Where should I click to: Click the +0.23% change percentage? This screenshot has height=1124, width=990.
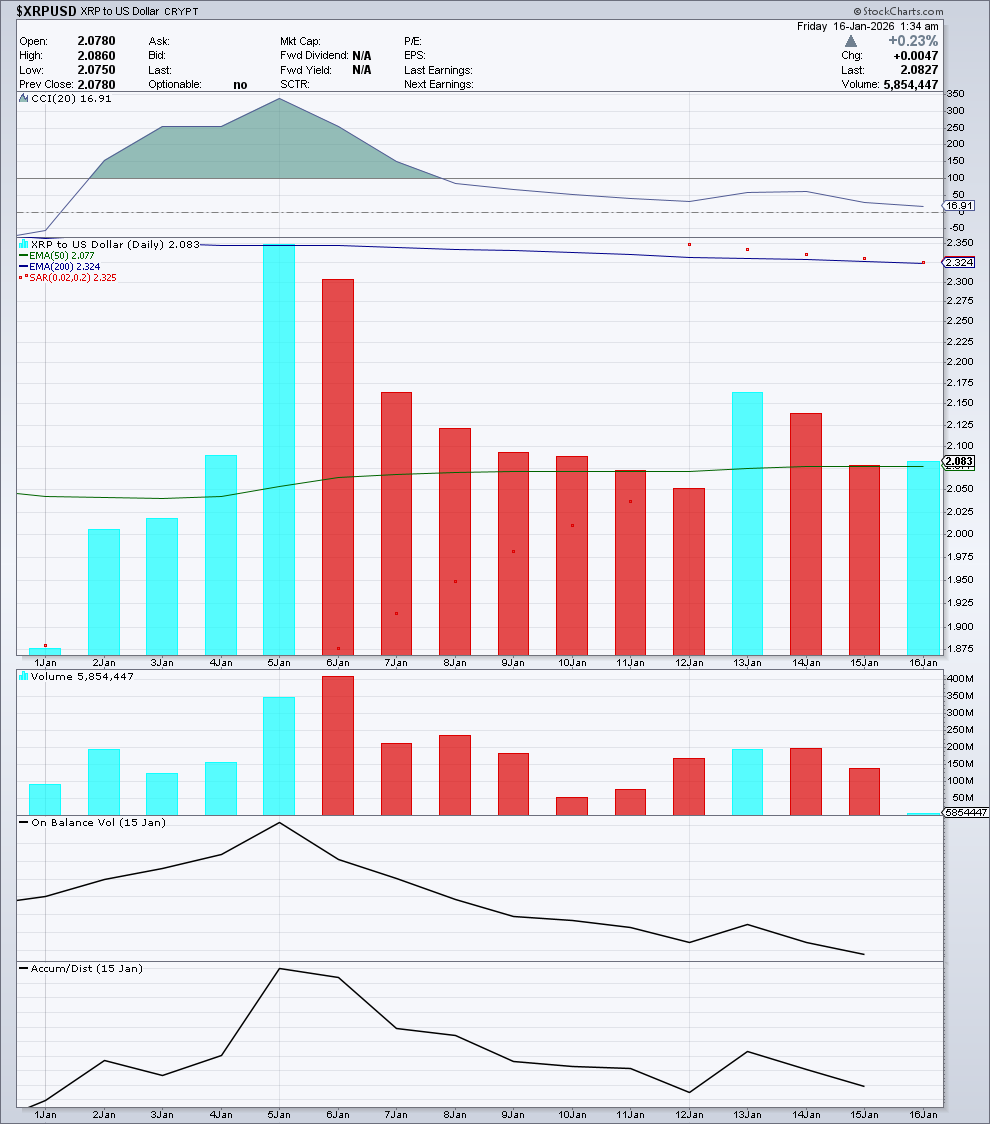pos(913,41)
